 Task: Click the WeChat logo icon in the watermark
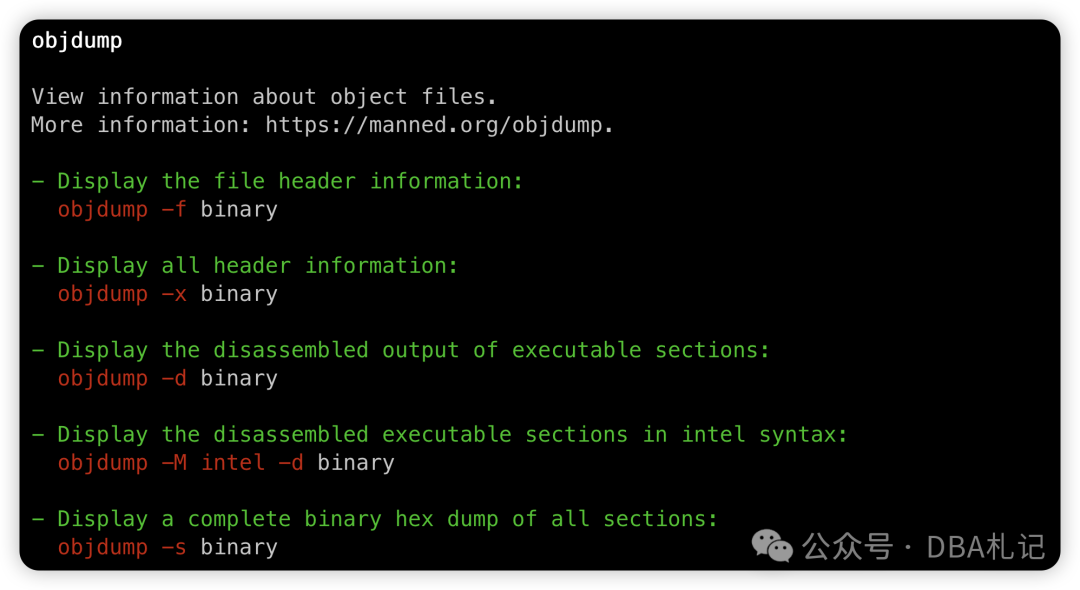point(772,545)
